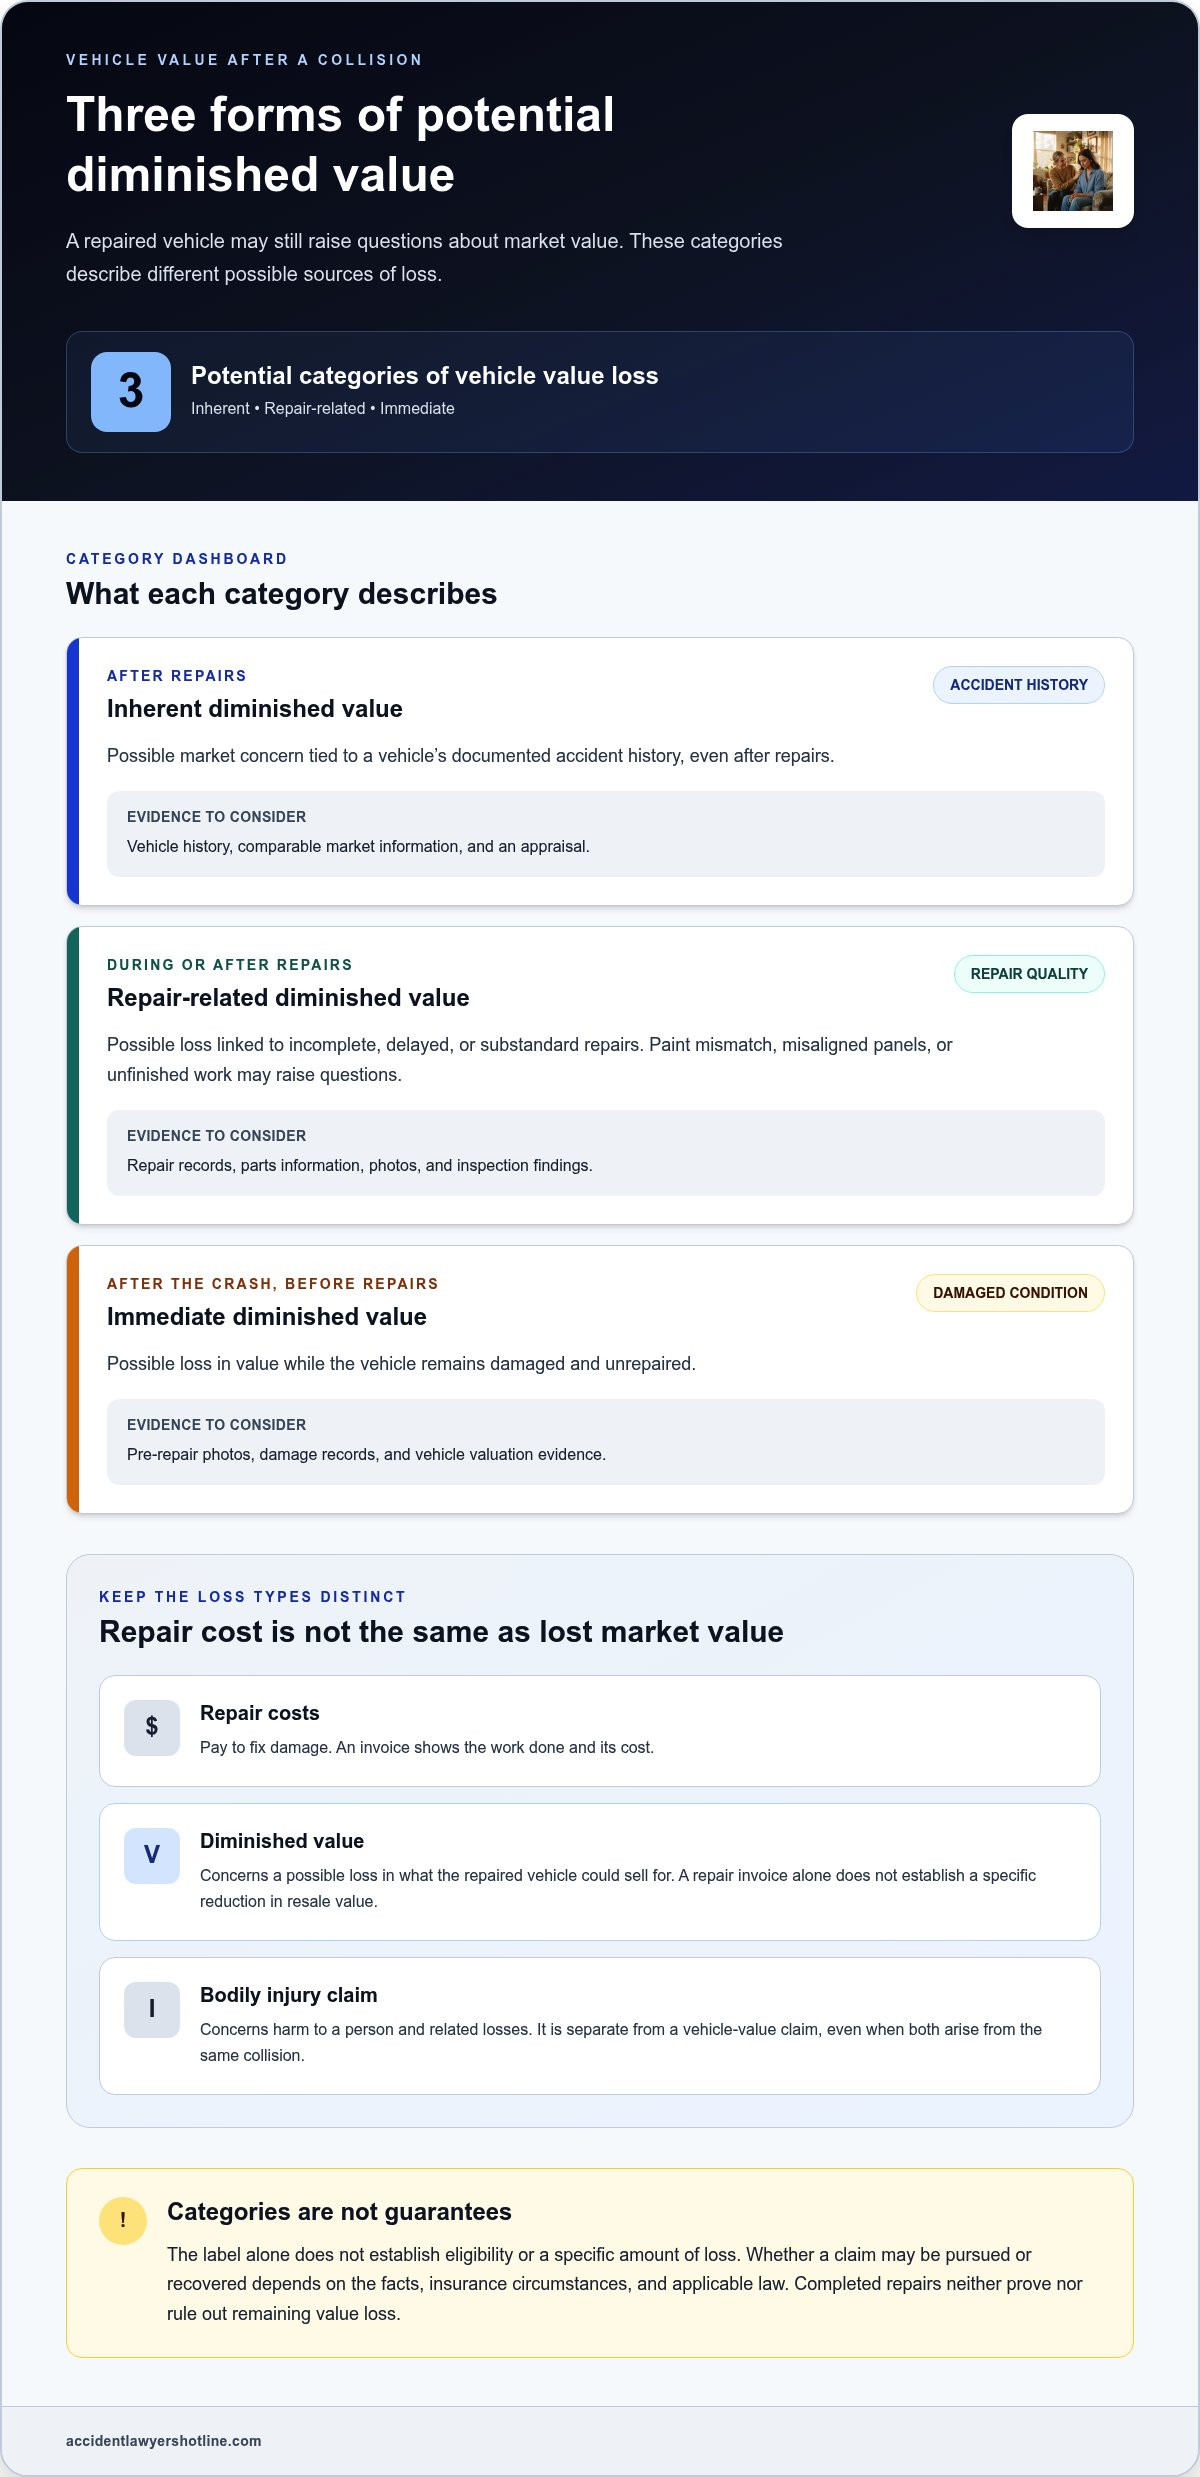Image resolution: width=1200 pixels, height=2477 pixels.
Task: Click the number 3 badge icon
Action: [x=131, y=392]
